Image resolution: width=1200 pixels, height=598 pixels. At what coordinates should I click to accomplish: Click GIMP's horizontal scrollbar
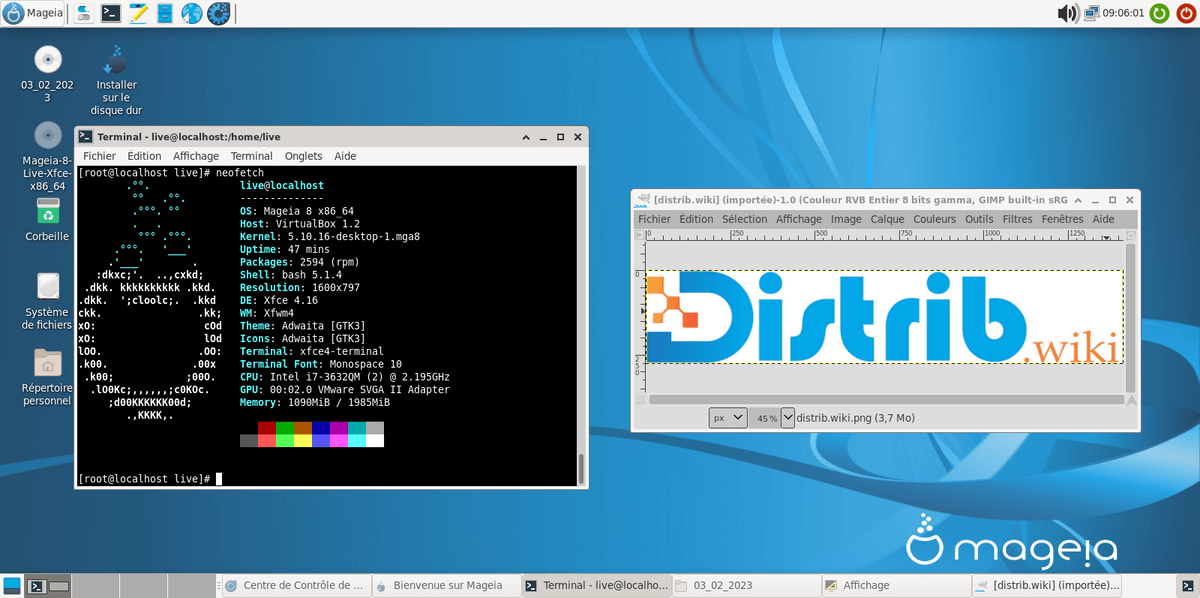click(x=886, y=399)
